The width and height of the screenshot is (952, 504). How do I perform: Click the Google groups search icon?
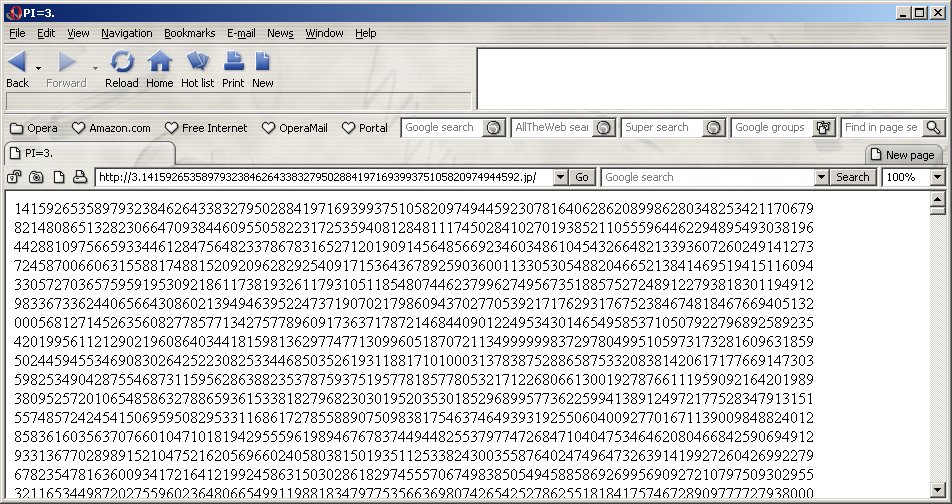click(x=824, y=128)
